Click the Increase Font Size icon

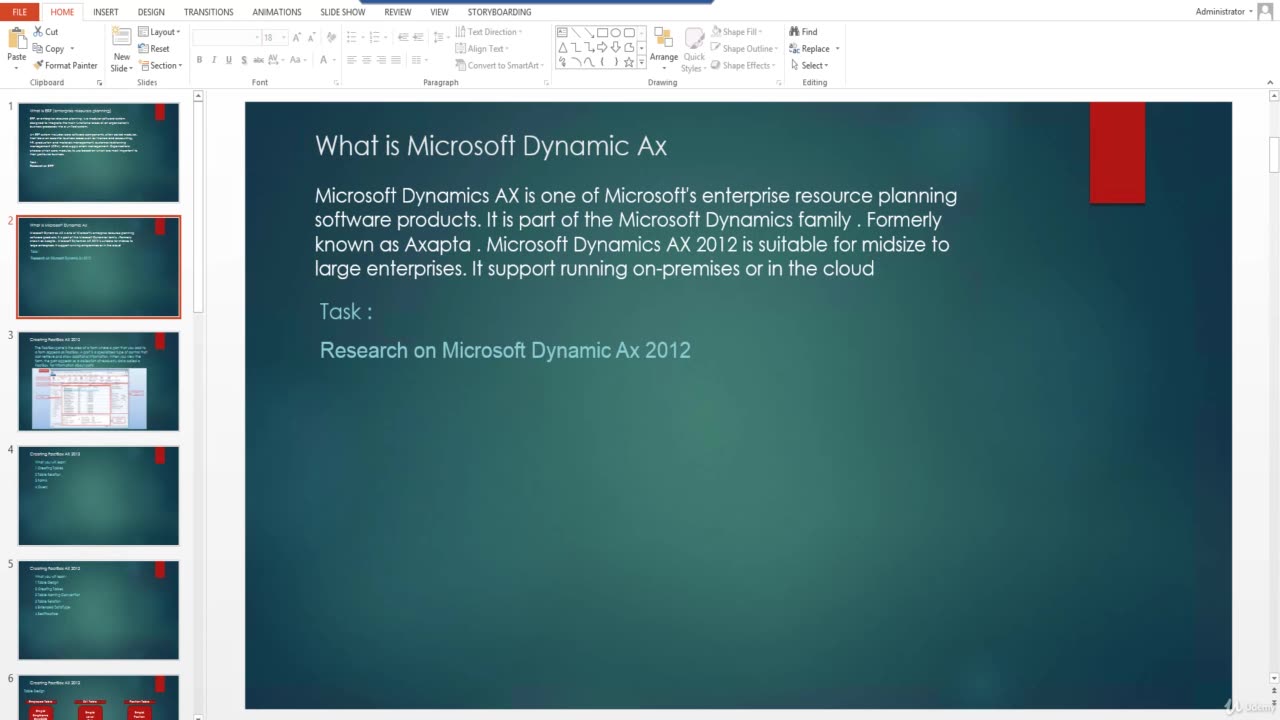tap(297, 38)
